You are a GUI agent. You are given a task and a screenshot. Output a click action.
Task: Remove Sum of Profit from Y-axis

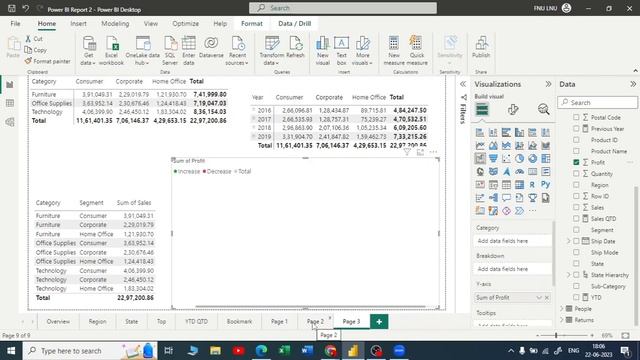(x=547, y=298)
